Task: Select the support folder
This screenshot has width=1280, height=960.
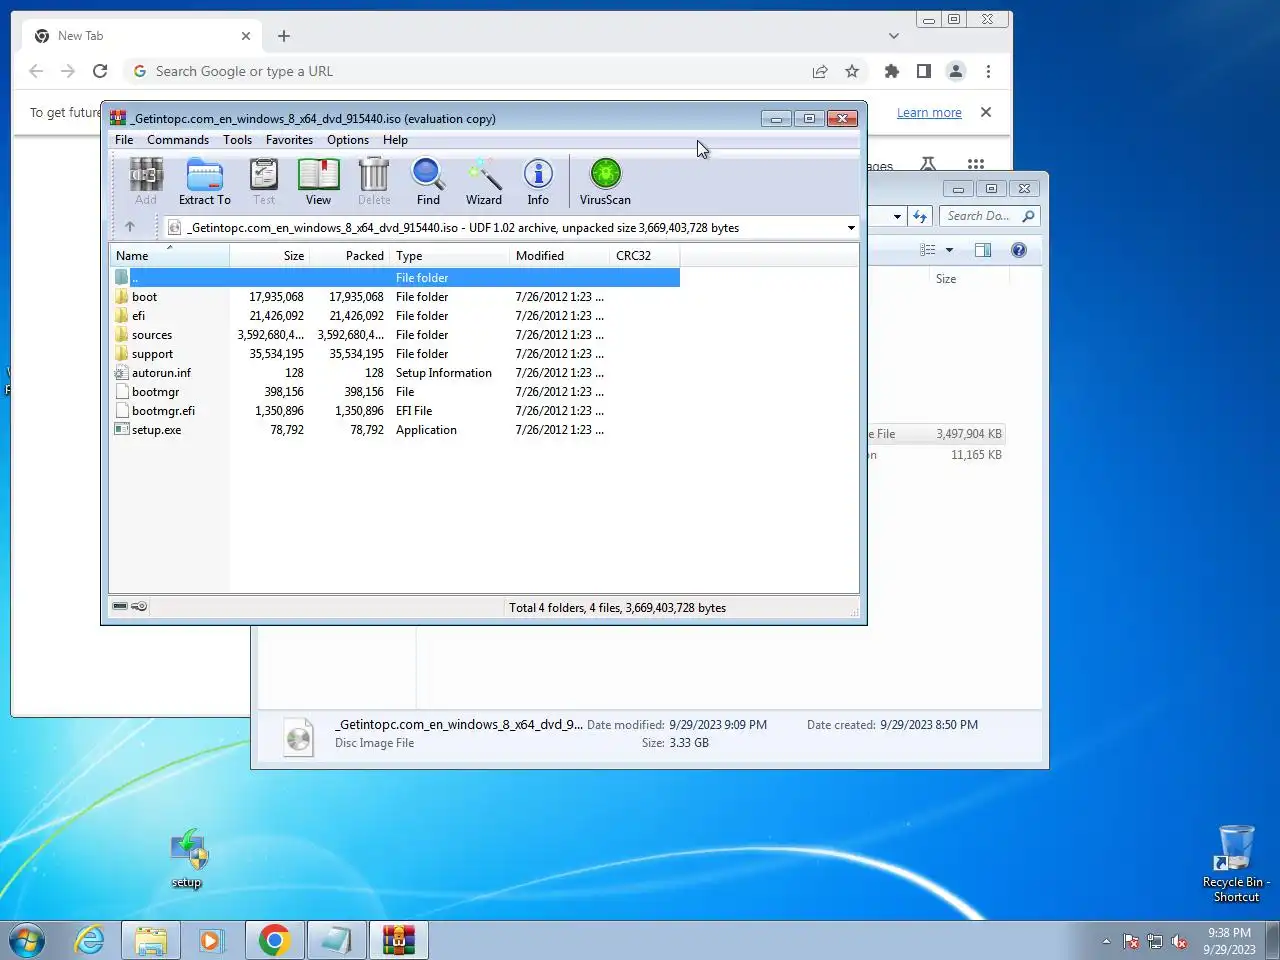Action: pos(395,354)
